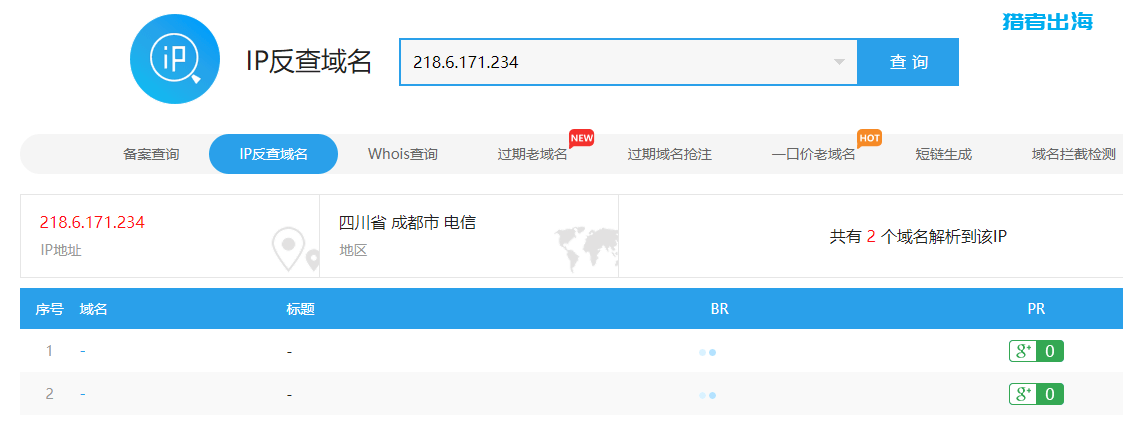This screenshot has height=444, width=1123.
Task: Open the 猎者出海 logo link
Action: pos(1048,21)
